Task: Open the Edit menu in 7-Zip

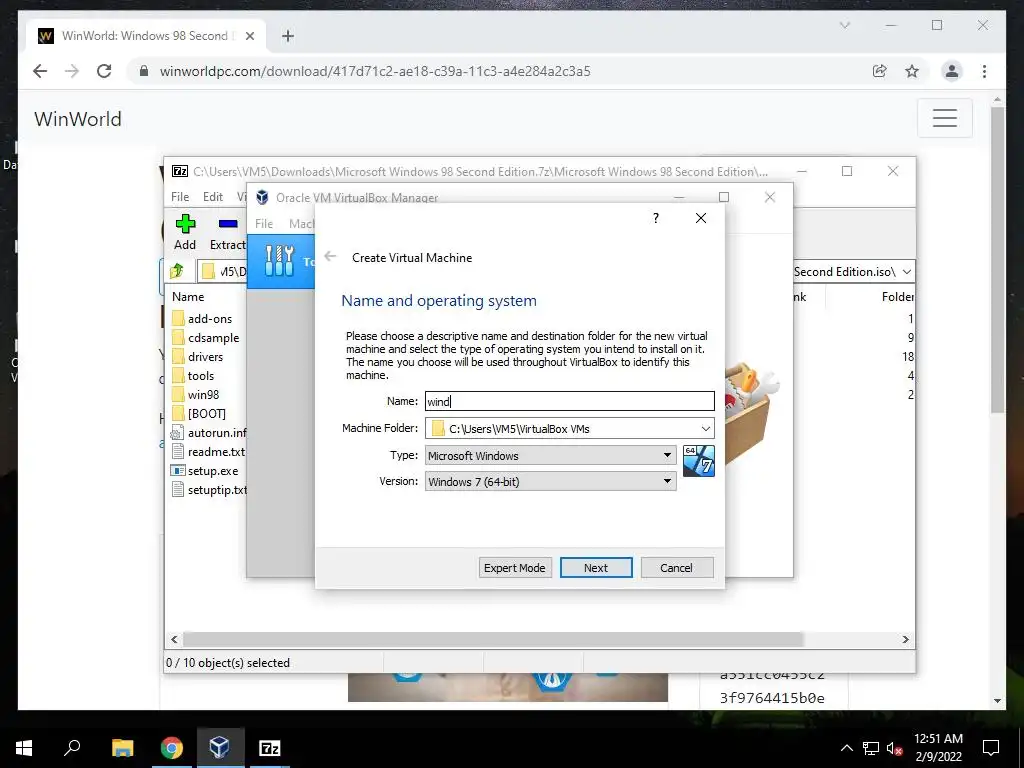Action: point(213,197)
